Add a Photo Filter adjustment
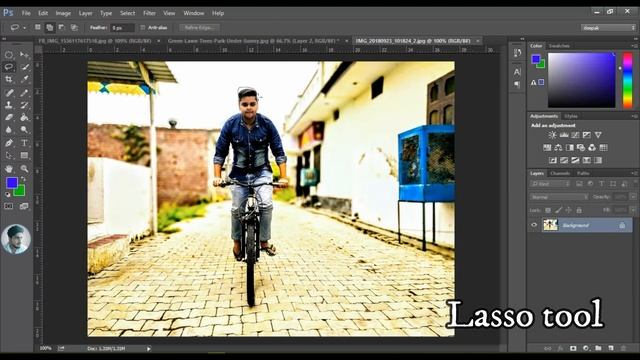Screen dimensions: 640x360 [x=581, y=148]
